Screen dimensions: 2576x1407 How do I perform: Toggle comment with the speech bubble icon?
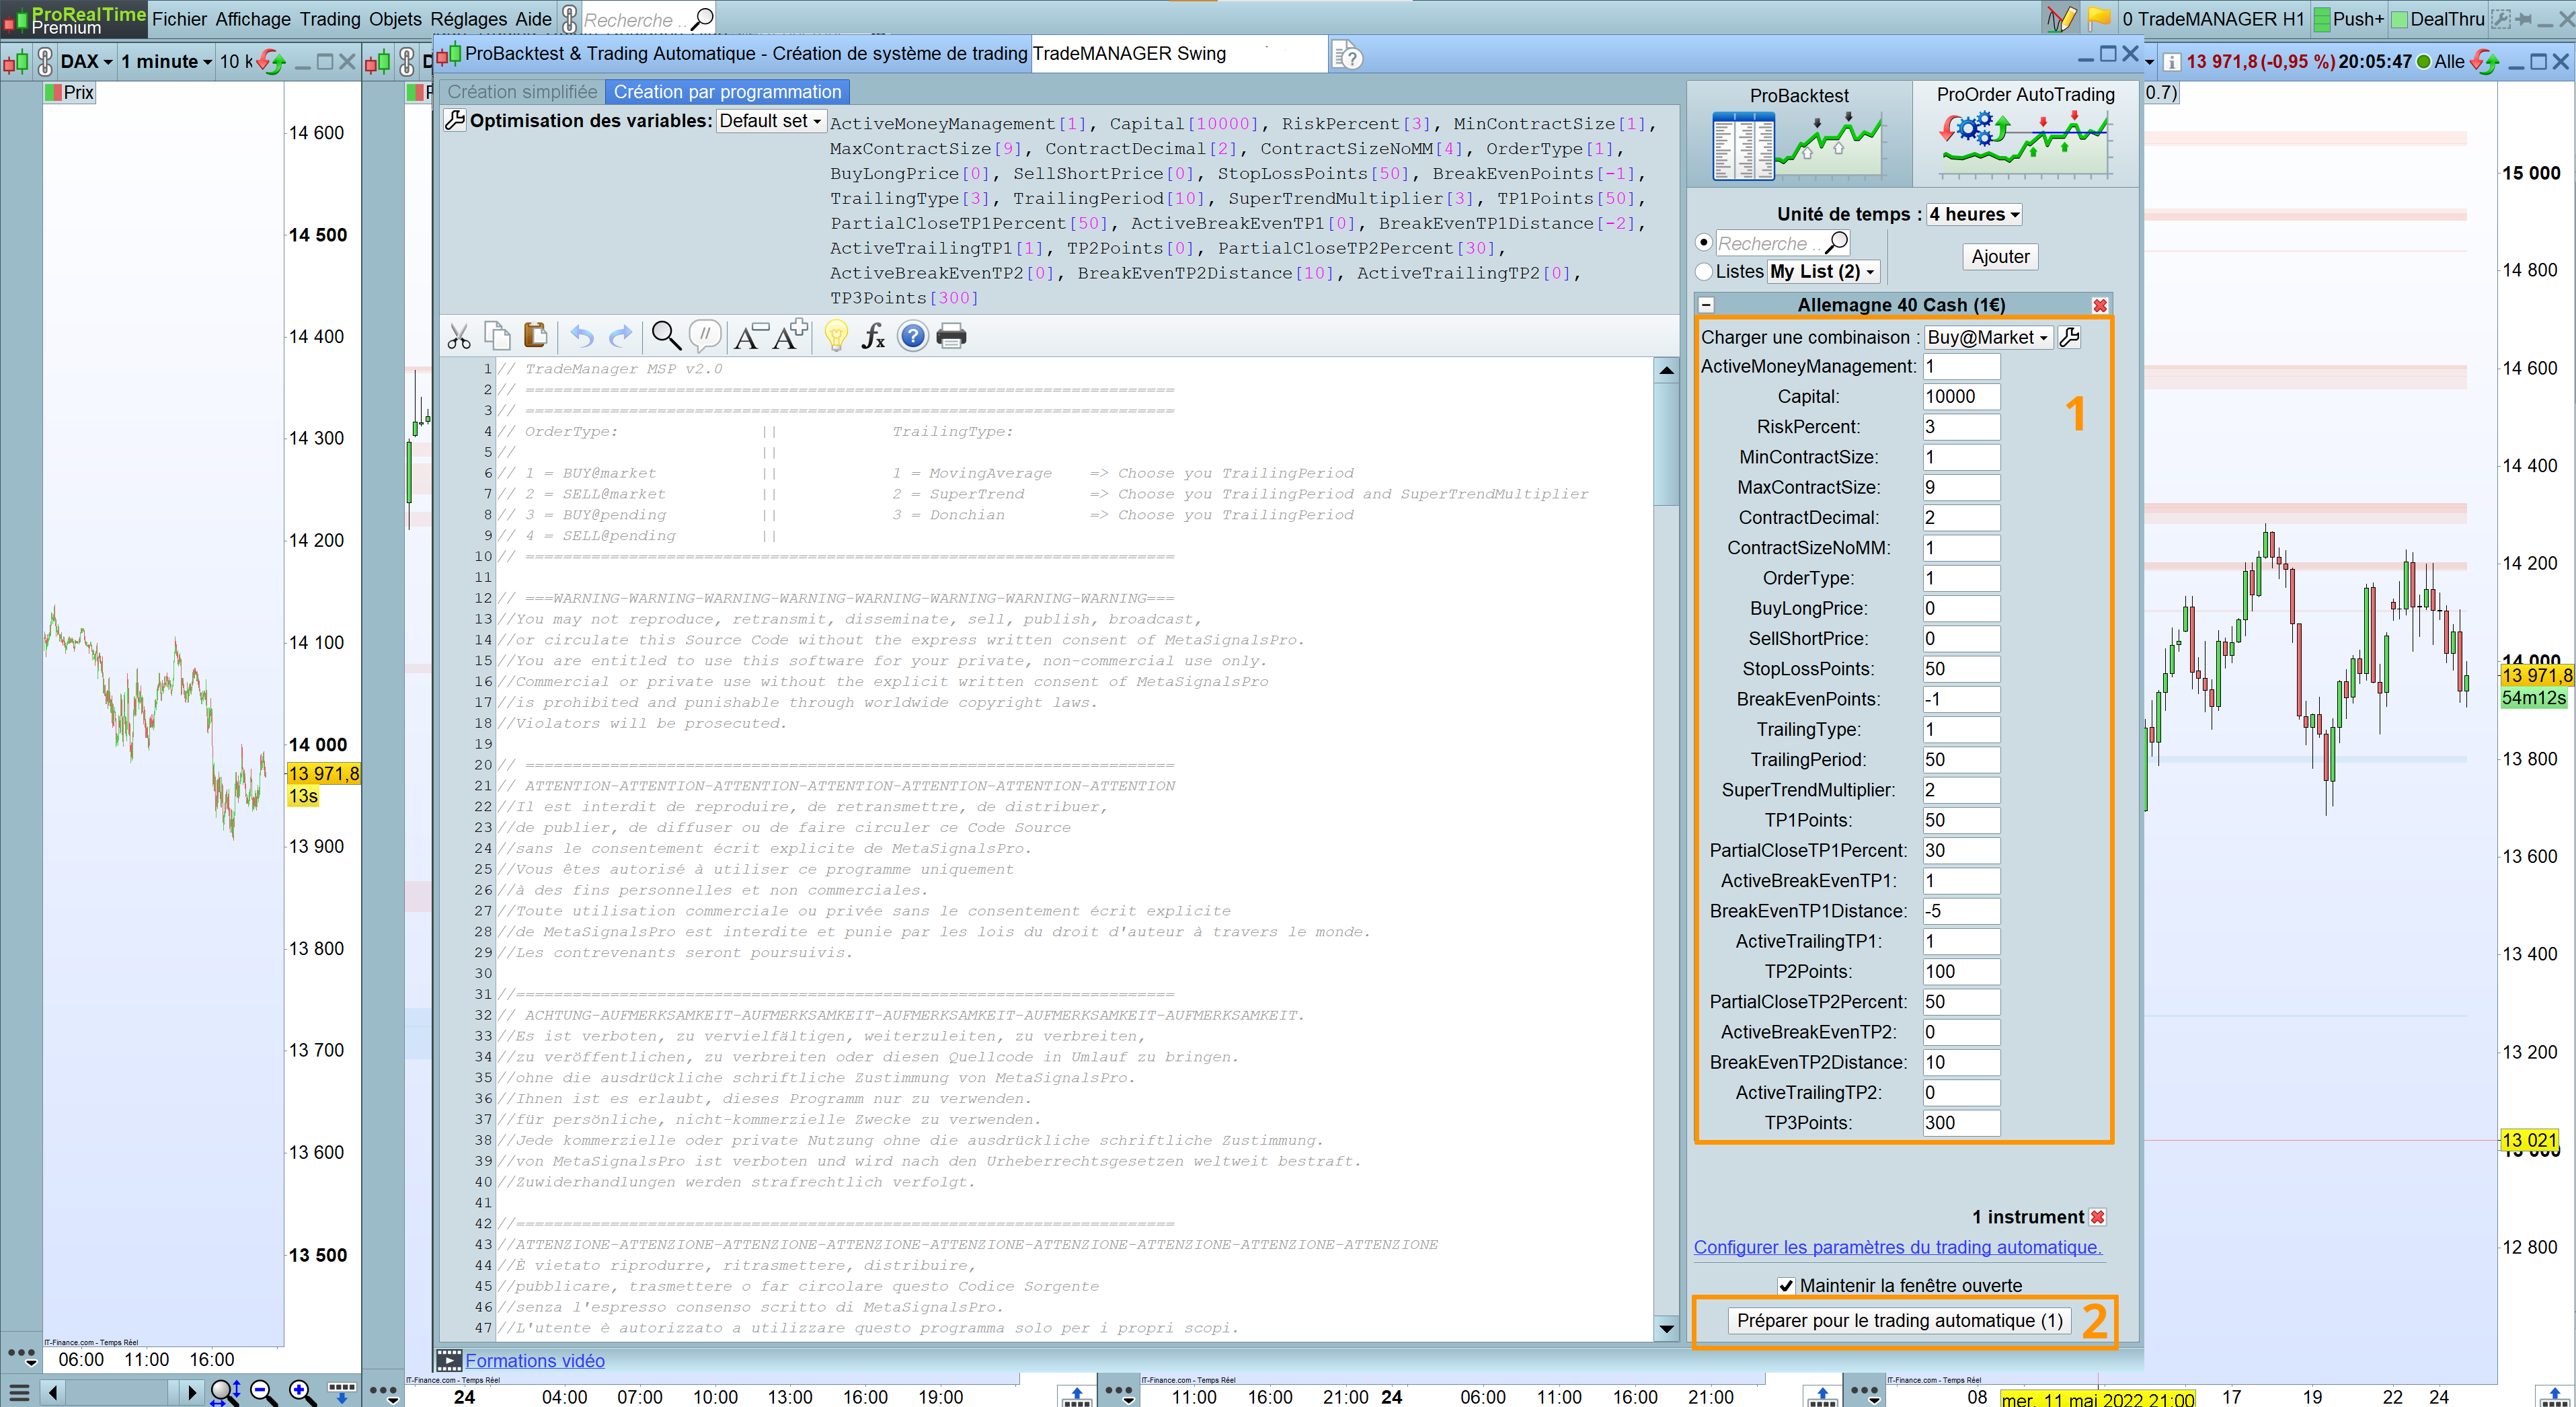click(705, 336)
